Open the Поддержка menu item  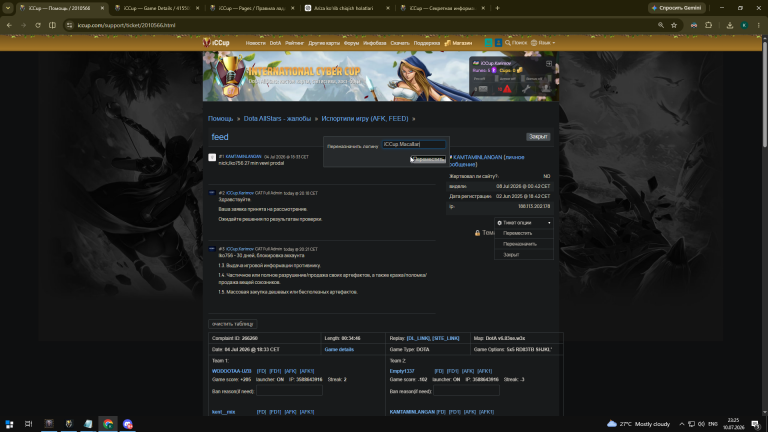(427, 43)
